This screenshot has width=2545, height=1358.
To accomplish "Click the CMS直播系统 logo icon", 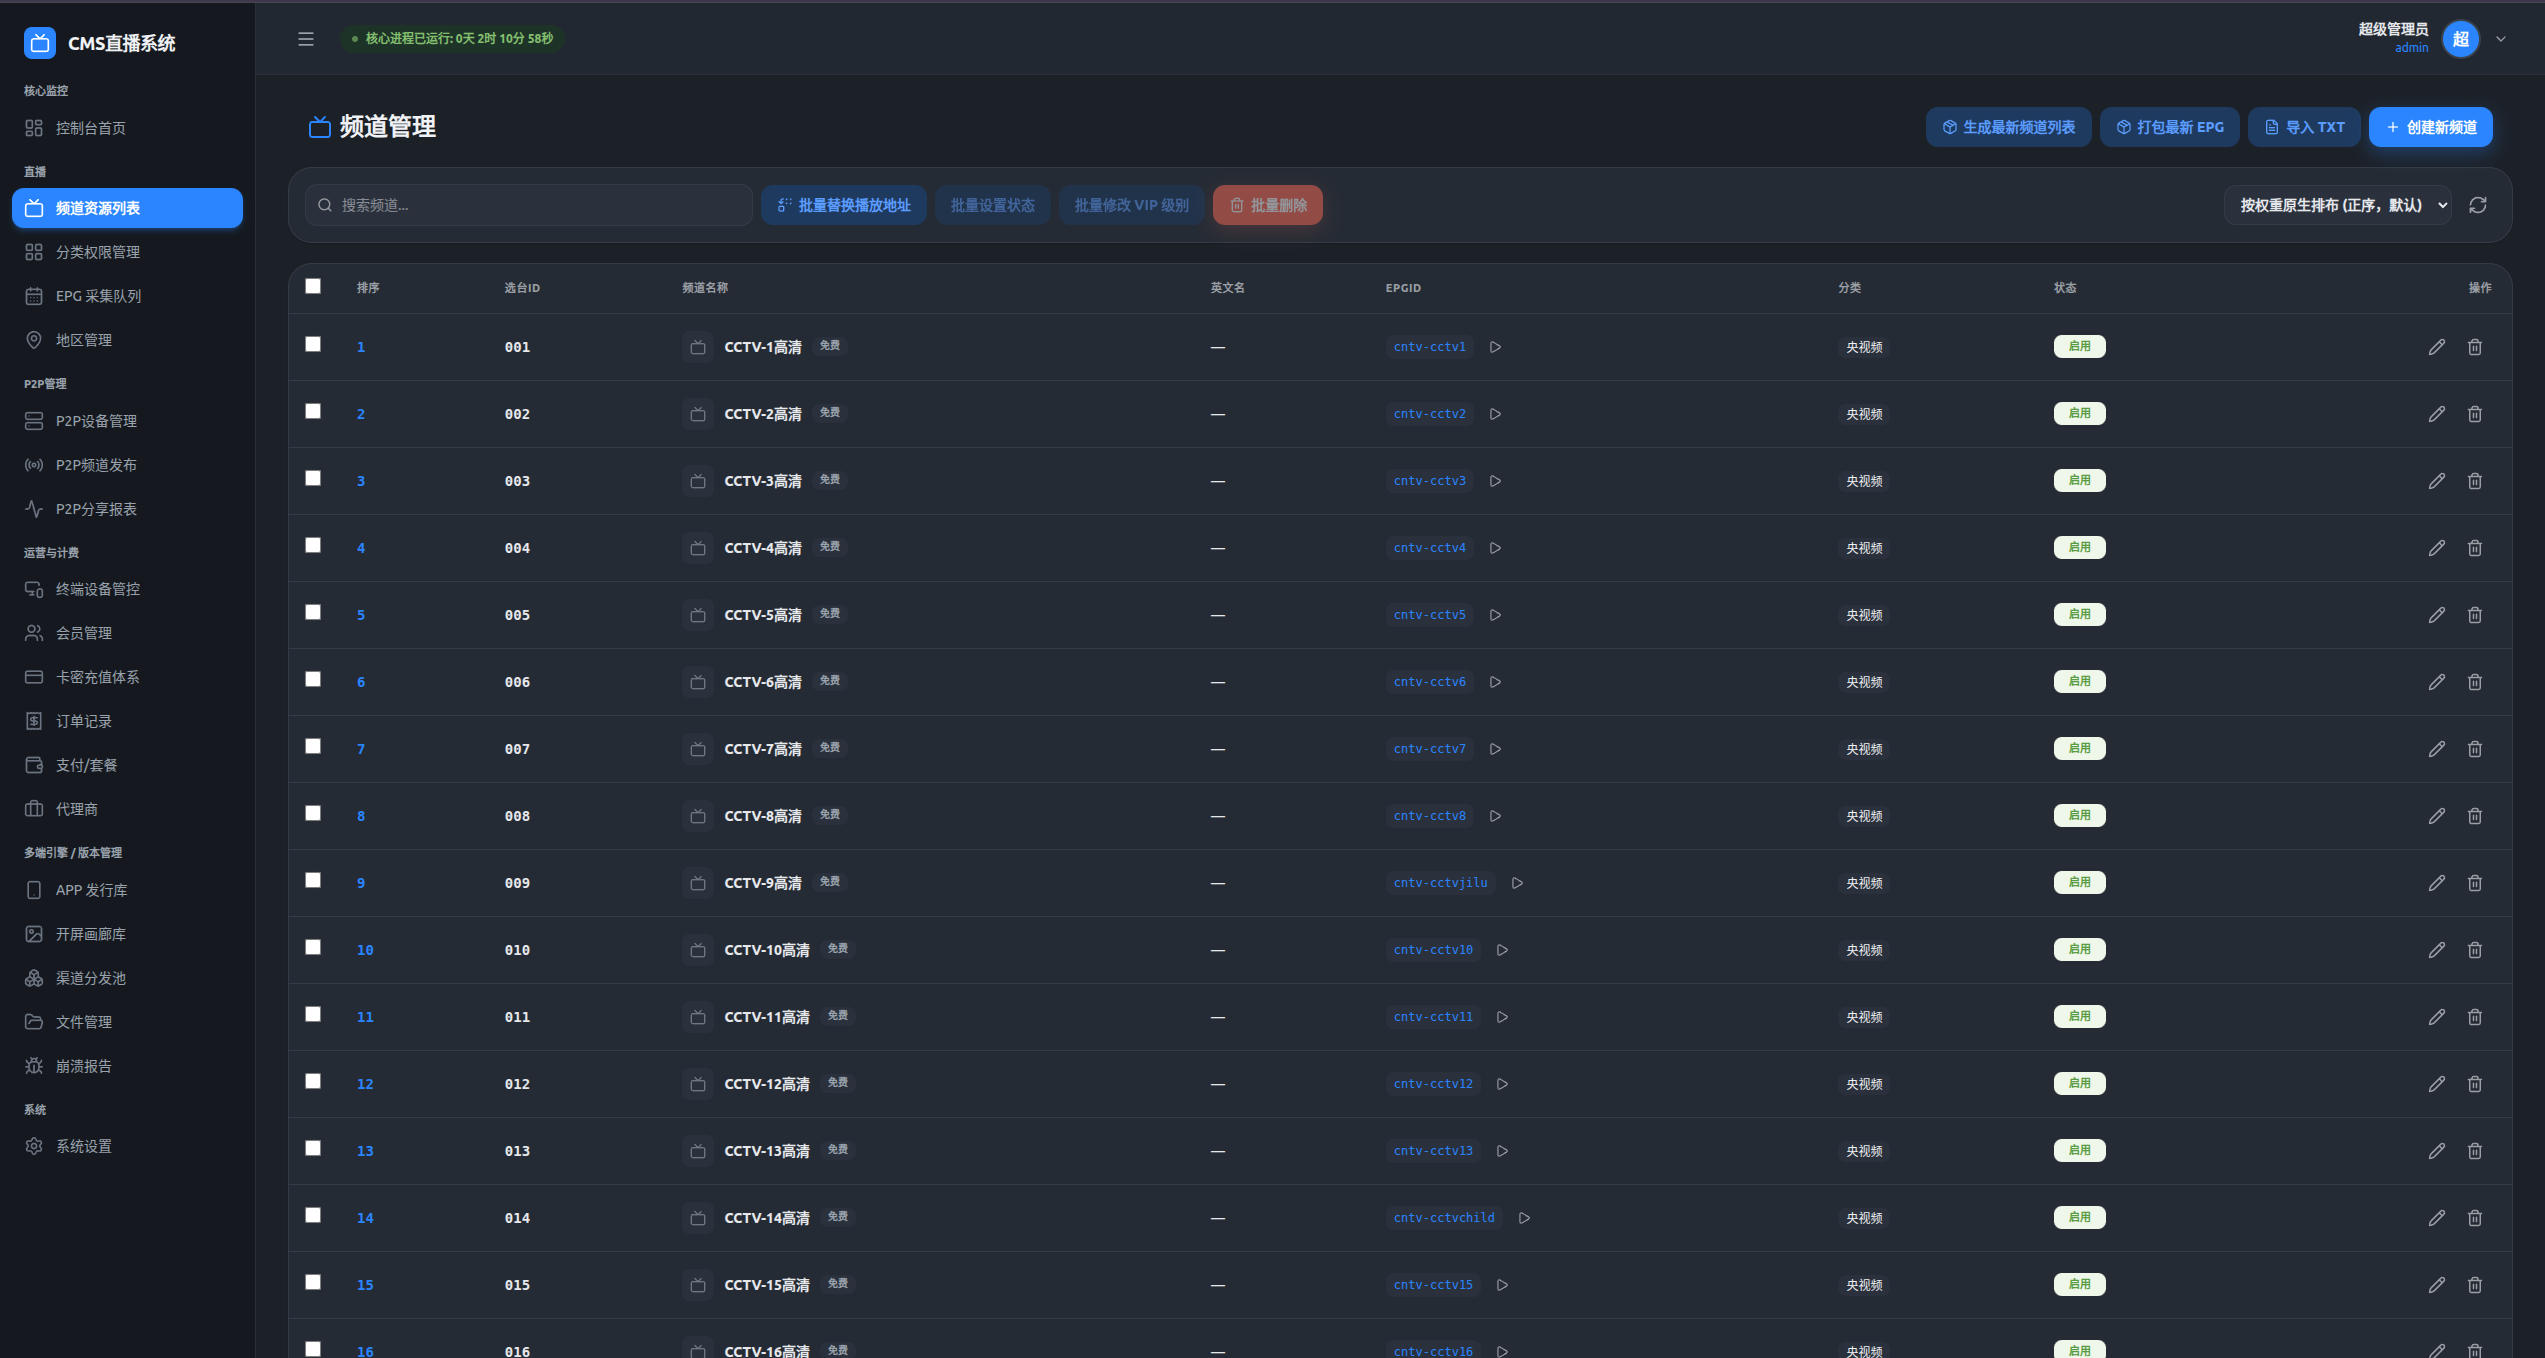I will pos(40,43).
